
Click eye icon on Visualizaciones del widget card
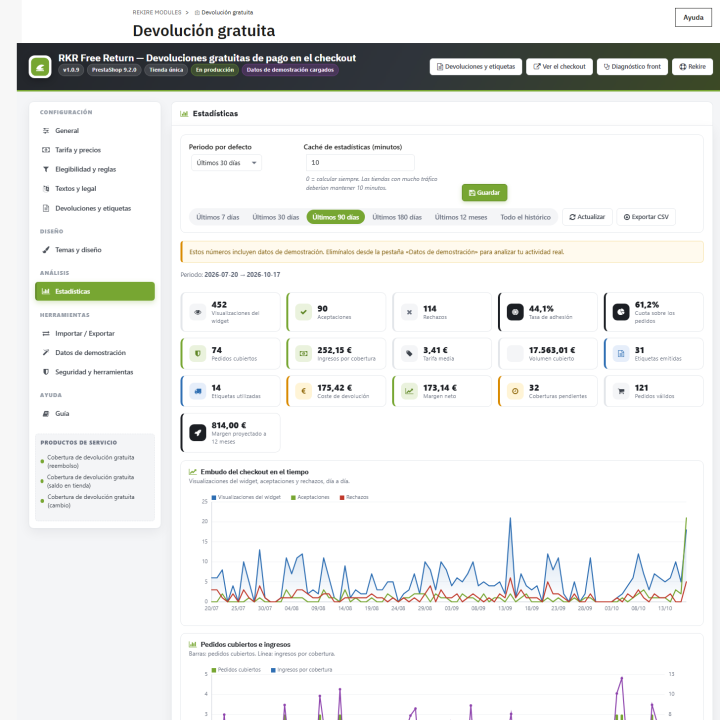click(198, 312)
